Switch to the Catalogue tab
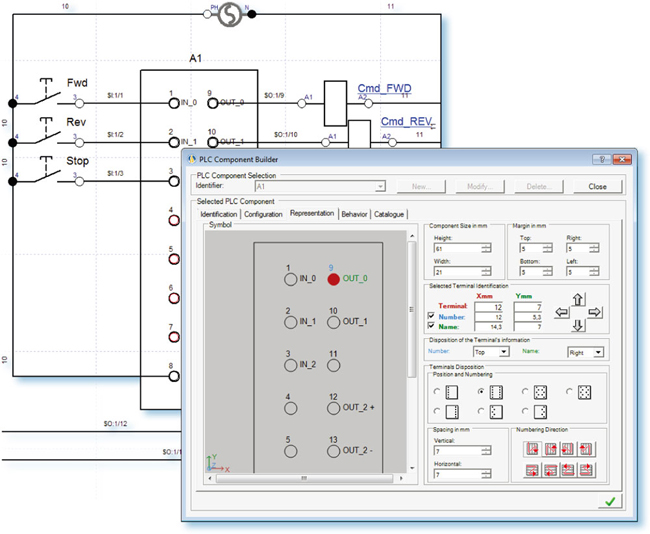Viewport: 650px width, 534px height. pos(389,214)
